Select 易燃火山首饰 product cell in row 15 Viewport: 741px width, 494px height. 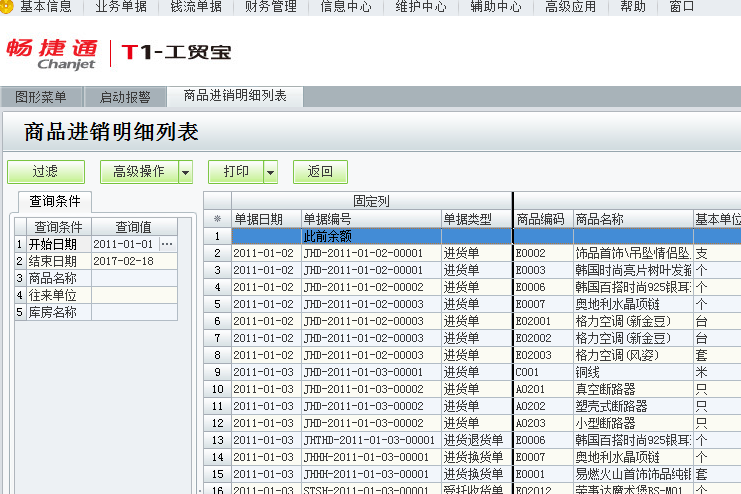coord(633,474)
